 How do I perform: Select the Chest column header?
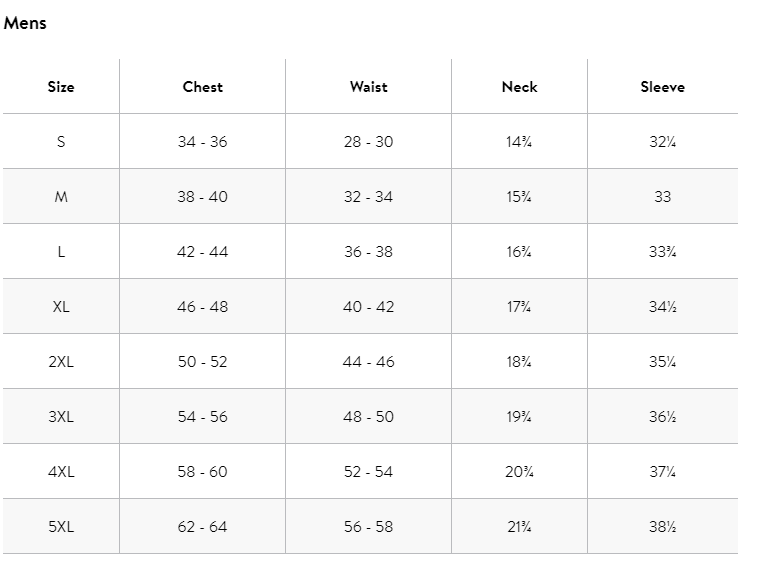tap(202, 87)
